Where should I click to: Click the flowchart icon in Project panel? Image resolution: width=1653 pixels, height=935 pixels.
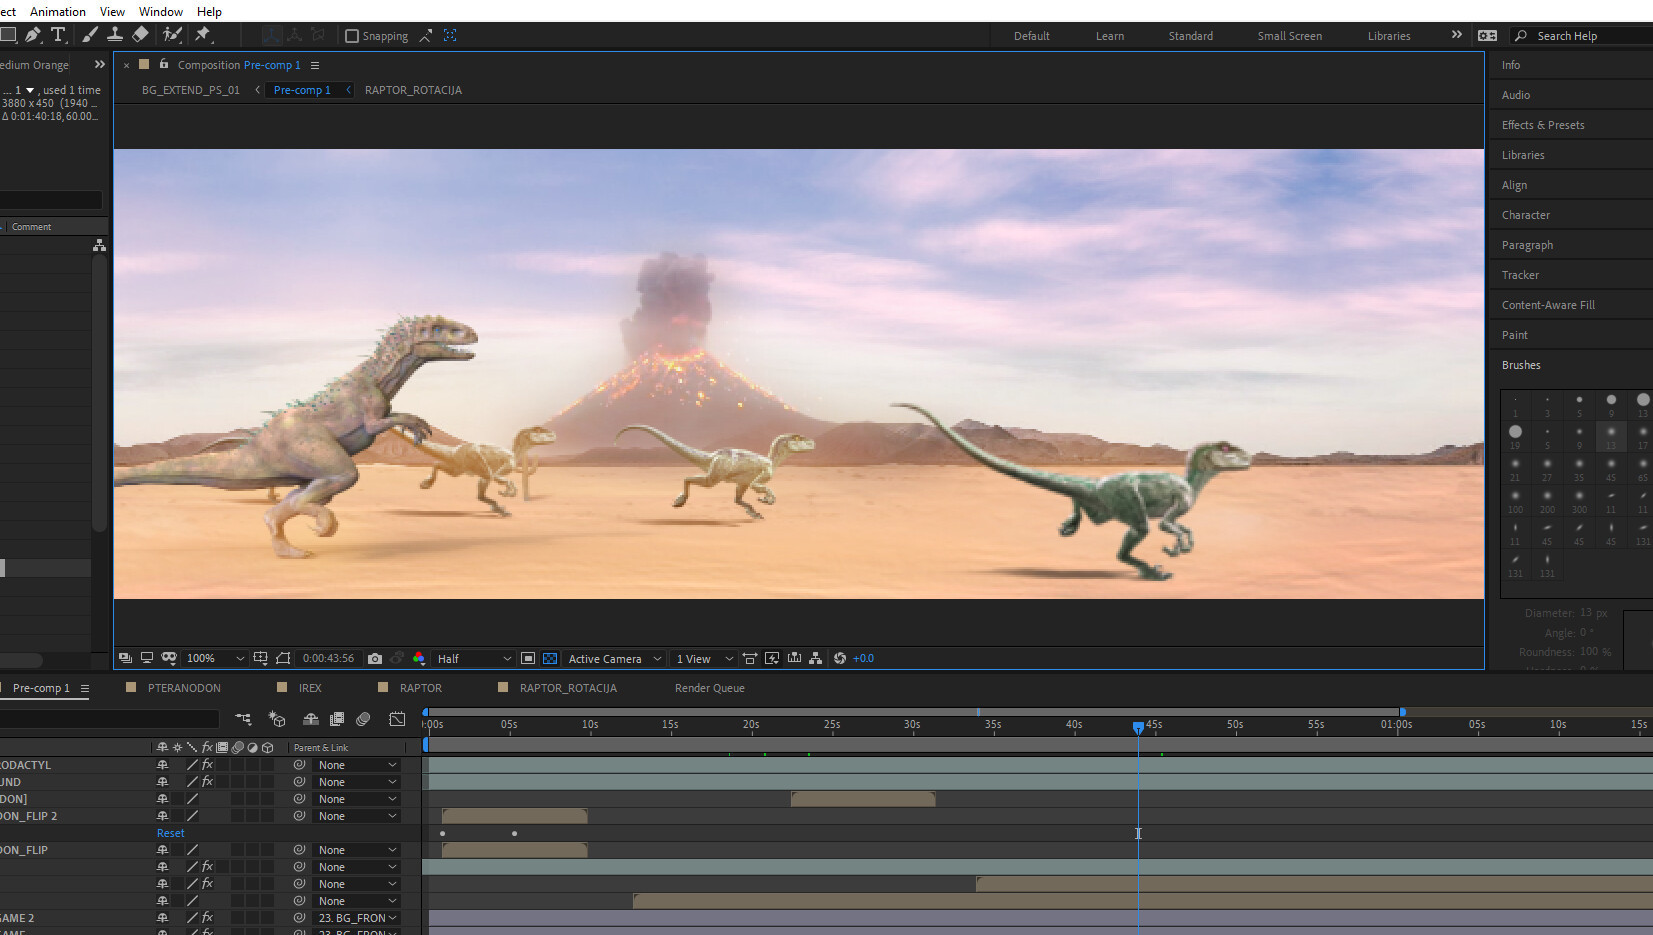(x=99, y=245)
